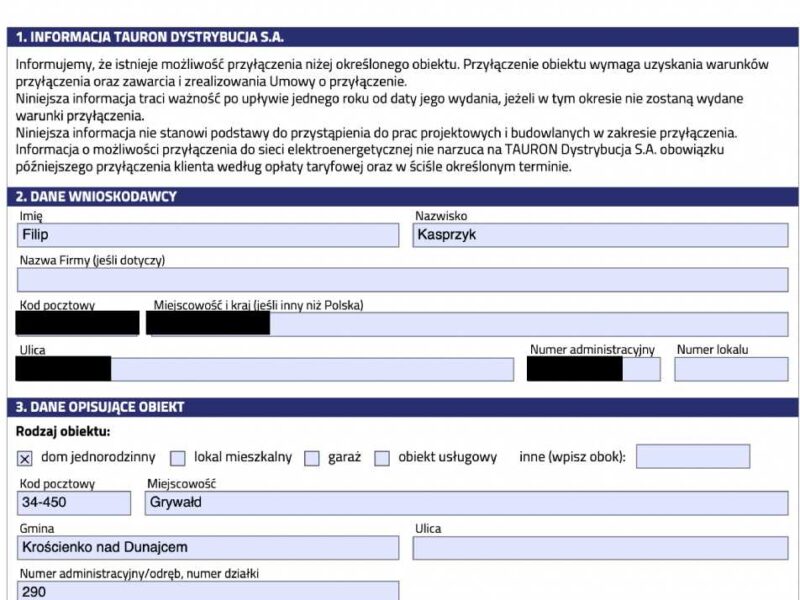Select the postal code field showing 34-450

[x=73, y=502]
